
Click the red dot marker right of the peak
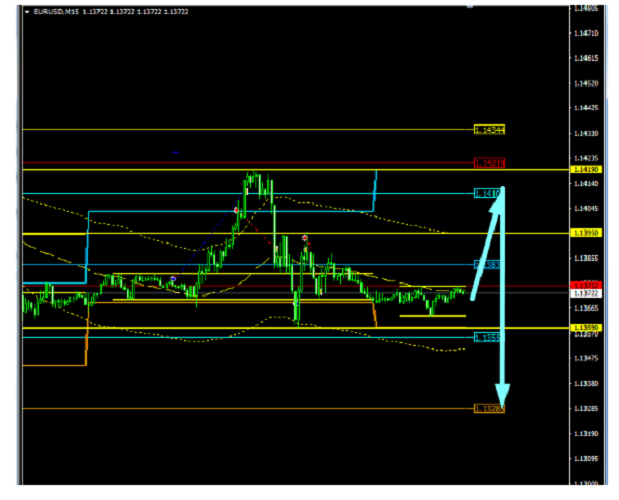(x=304, y=238)
